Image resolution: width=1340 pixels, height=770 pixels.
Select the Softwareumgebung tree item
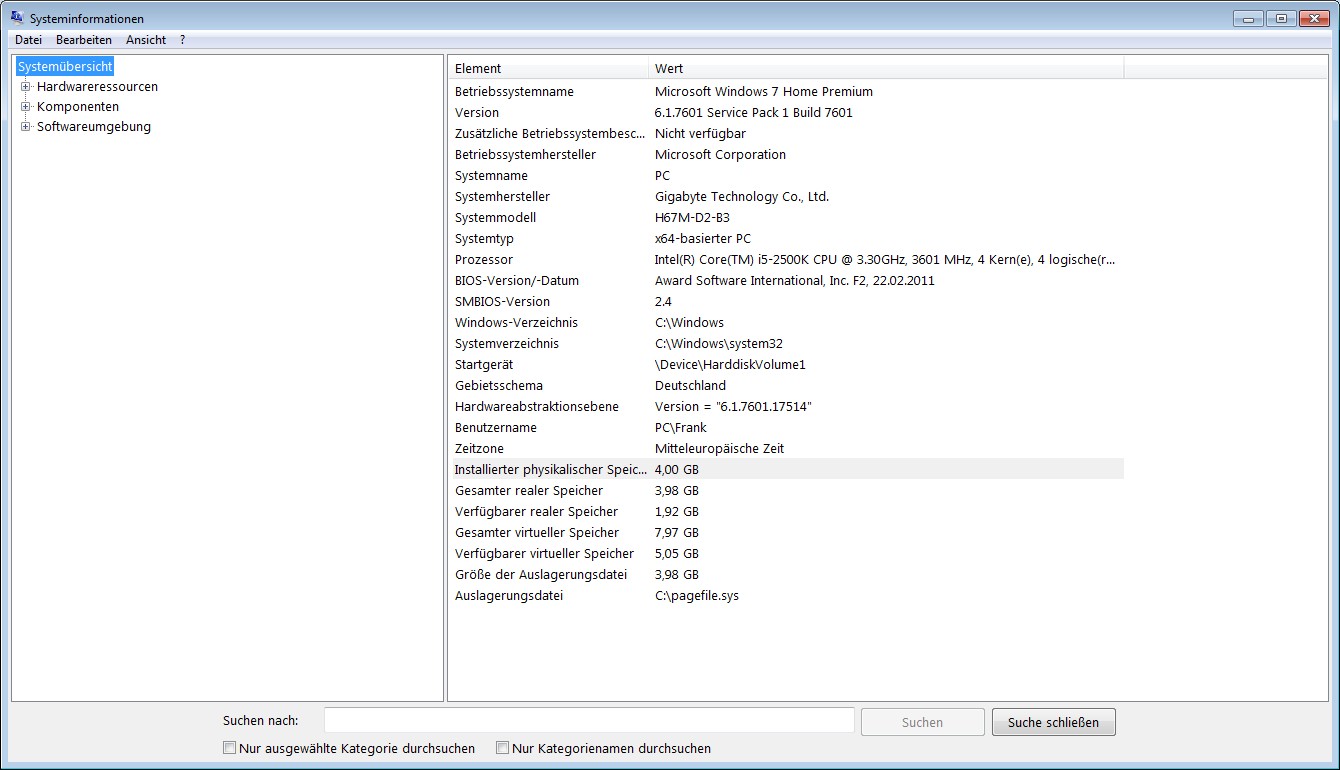pyautogui.click(x=94, y=126)
